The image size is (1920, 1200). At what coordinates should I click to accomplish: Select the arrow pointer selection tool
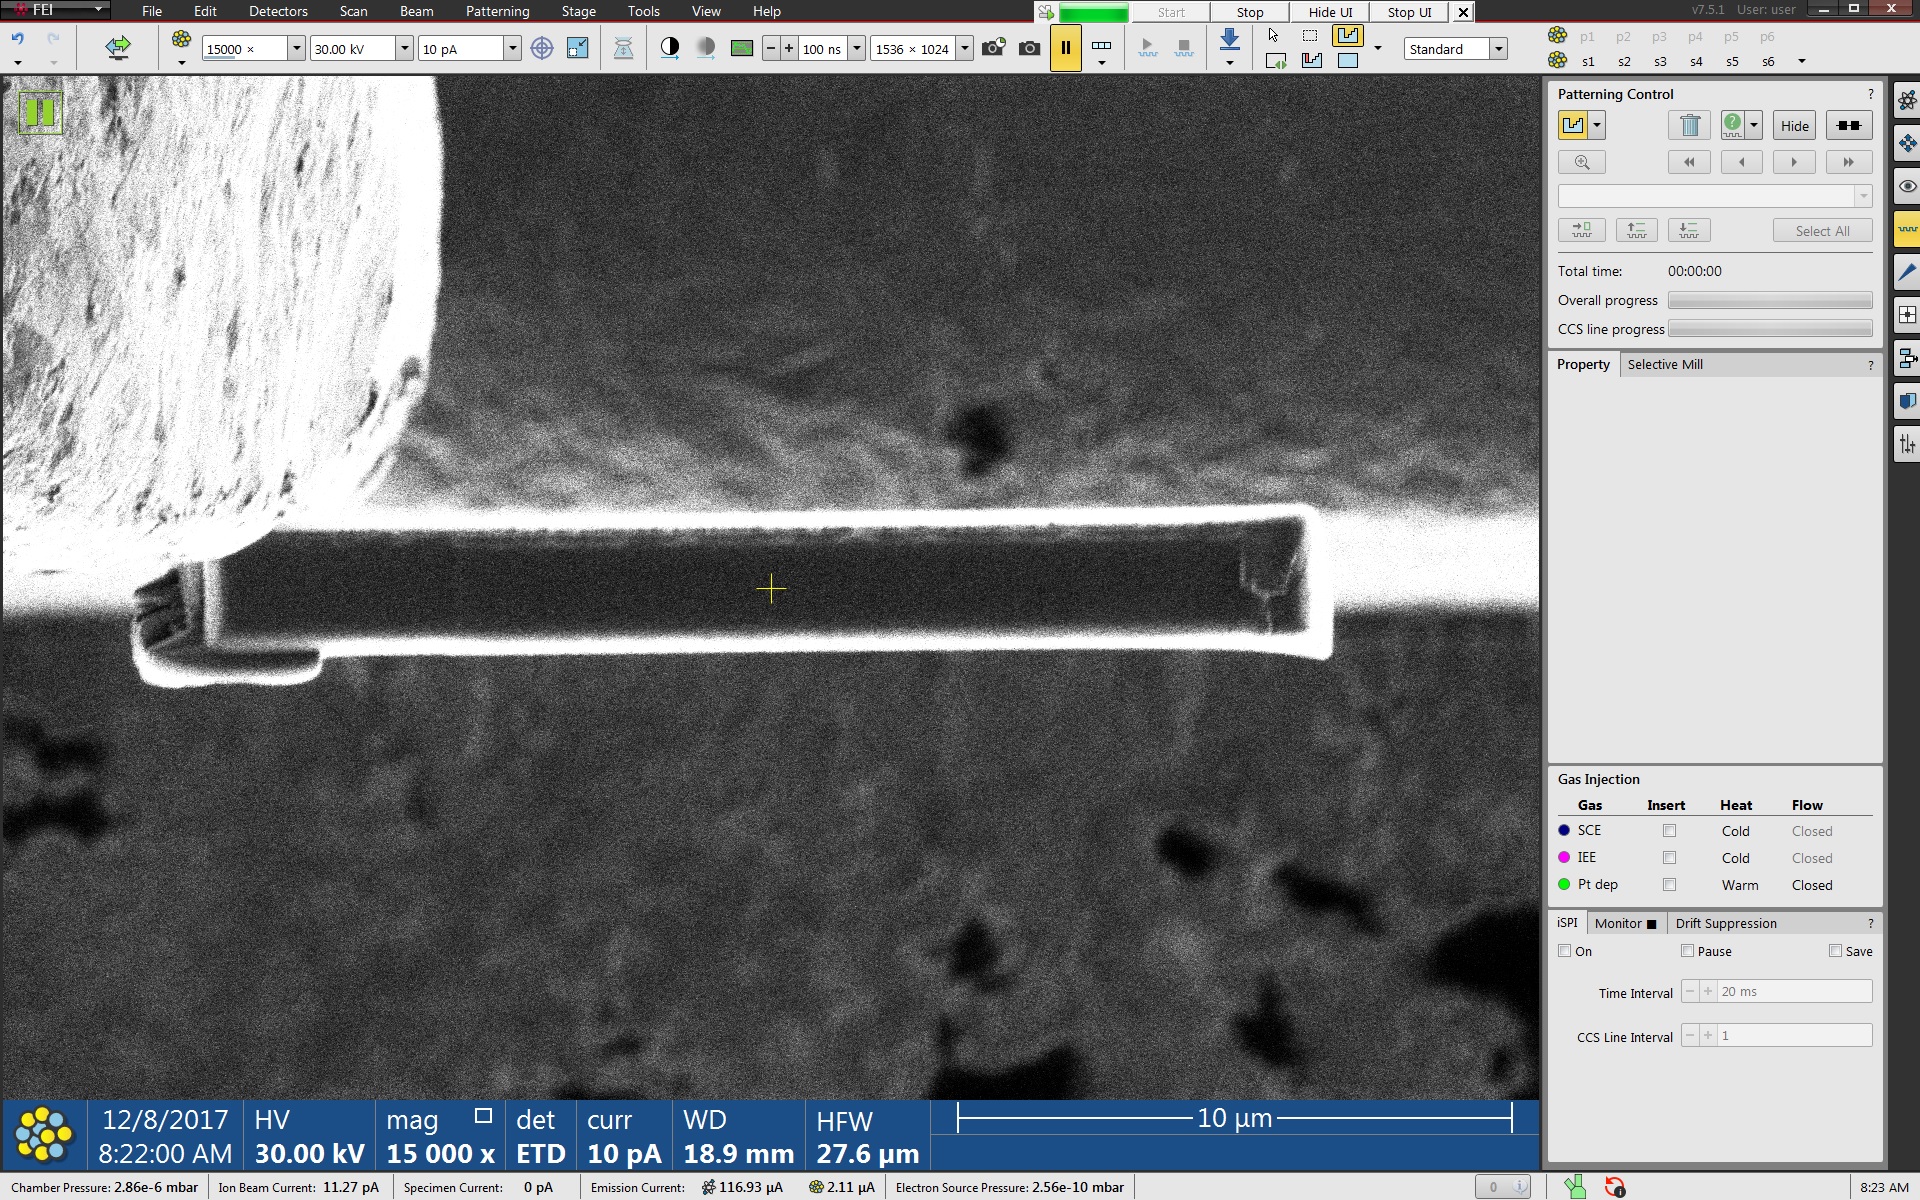point(1273,36)
